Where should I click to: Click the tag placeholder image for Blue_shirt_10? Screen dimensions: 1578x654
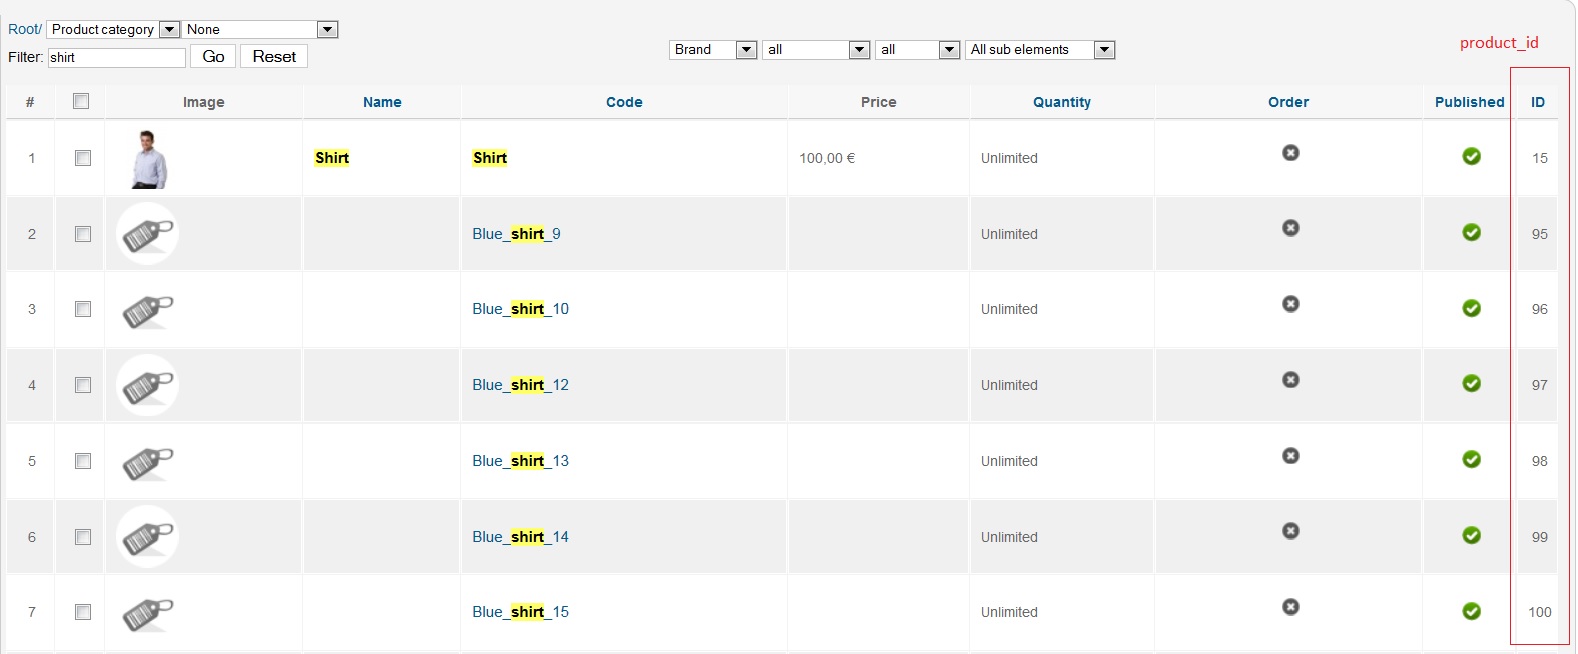tap(148, 310)
